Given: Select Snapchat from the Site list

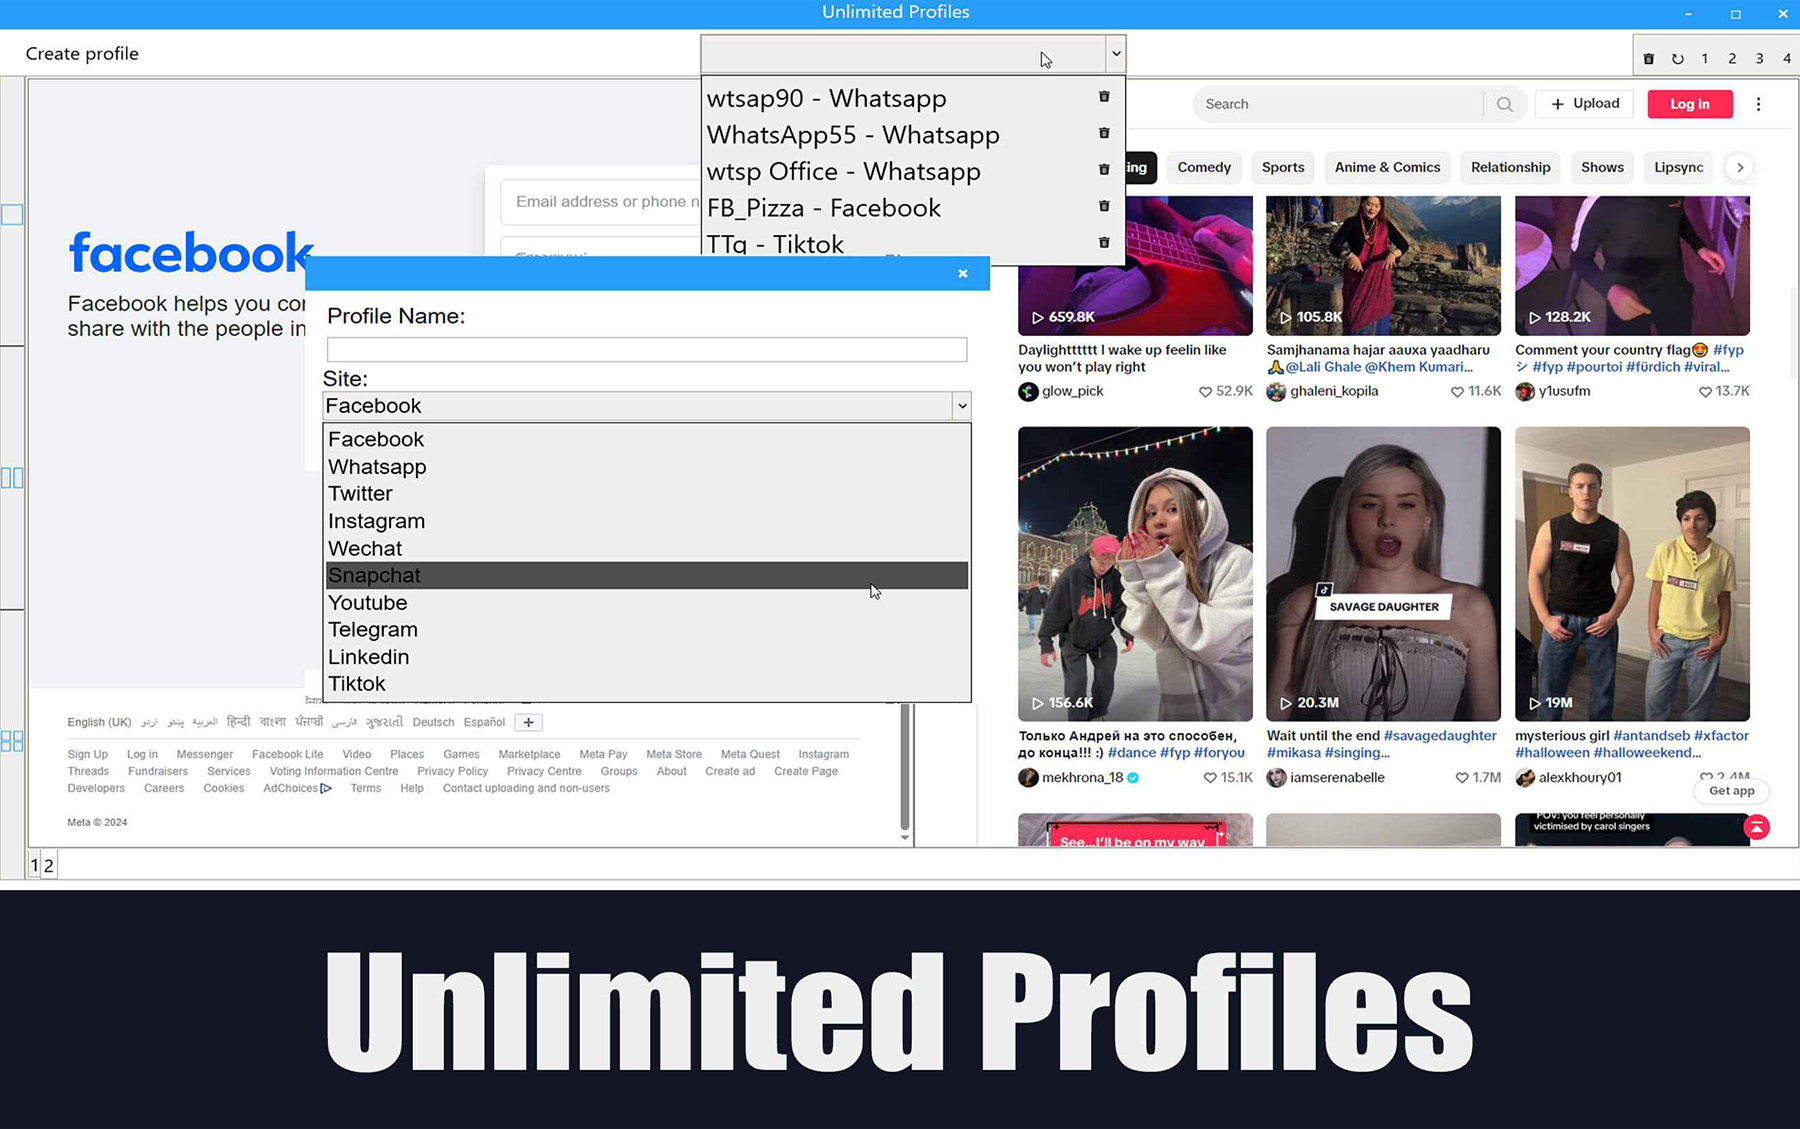Looking at the screenshot, I should [646, 575].
